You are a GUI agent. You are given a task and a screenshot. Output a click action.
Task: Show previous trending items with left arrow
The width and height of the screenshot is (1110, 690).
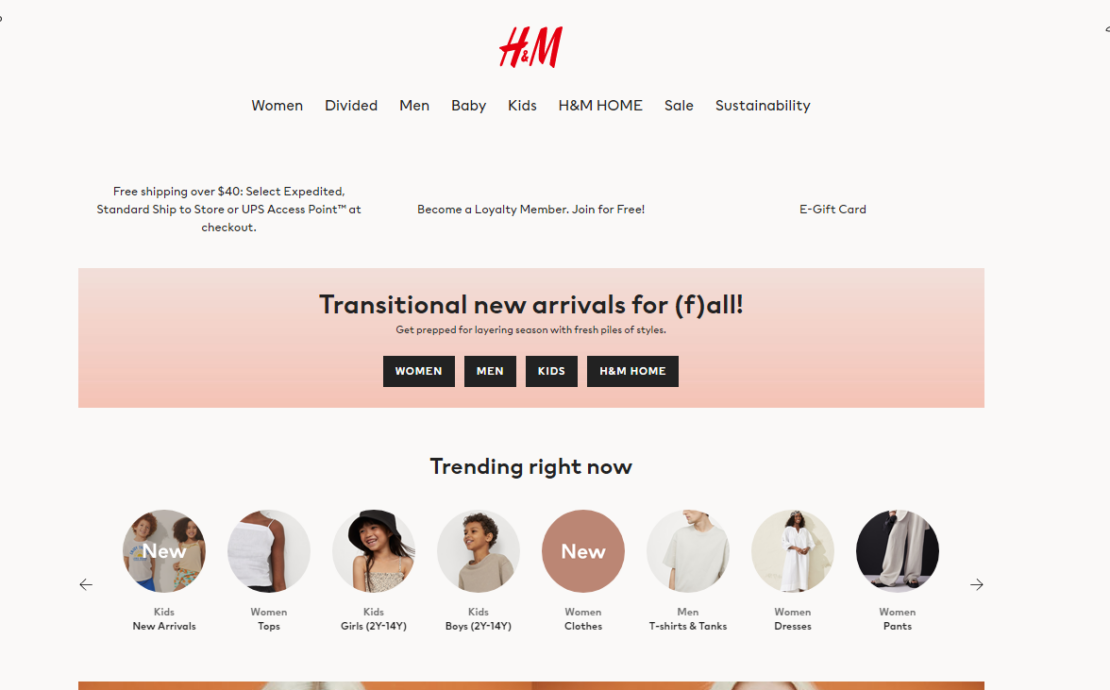86,585
